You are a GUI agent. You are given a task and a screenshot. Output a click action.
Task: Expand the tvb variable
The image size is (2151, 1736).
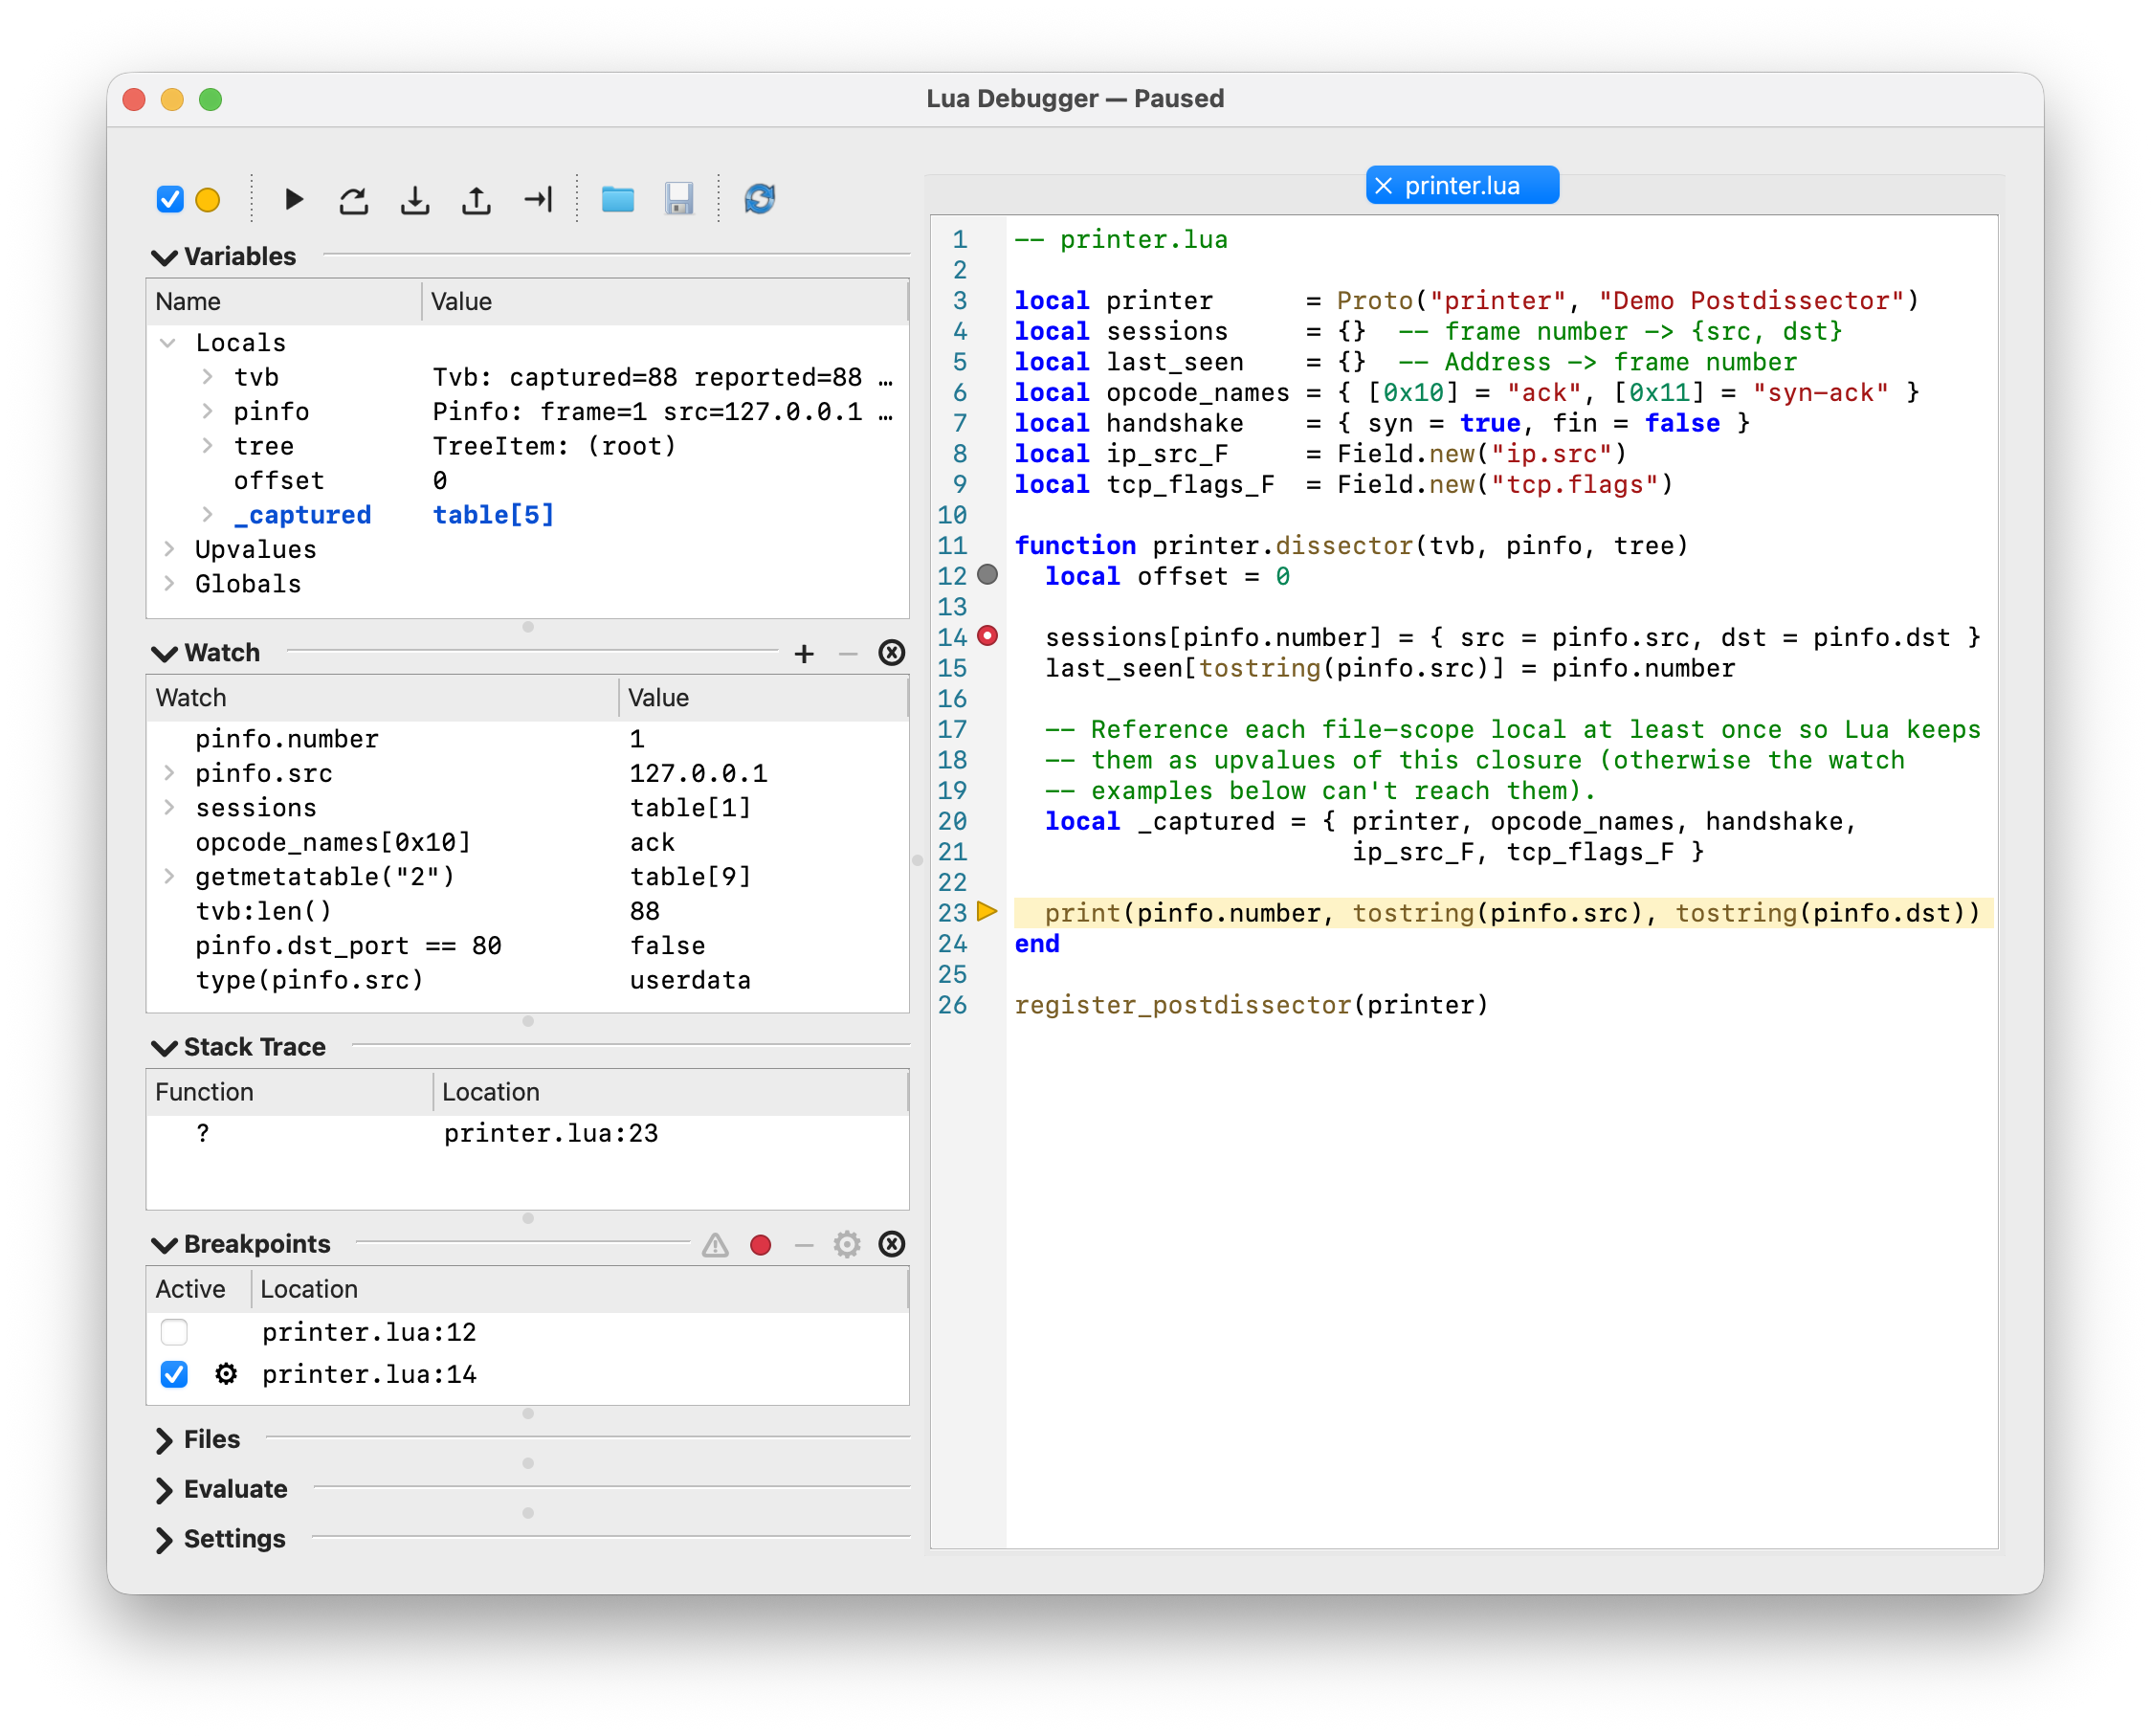[x=207, y=377]
